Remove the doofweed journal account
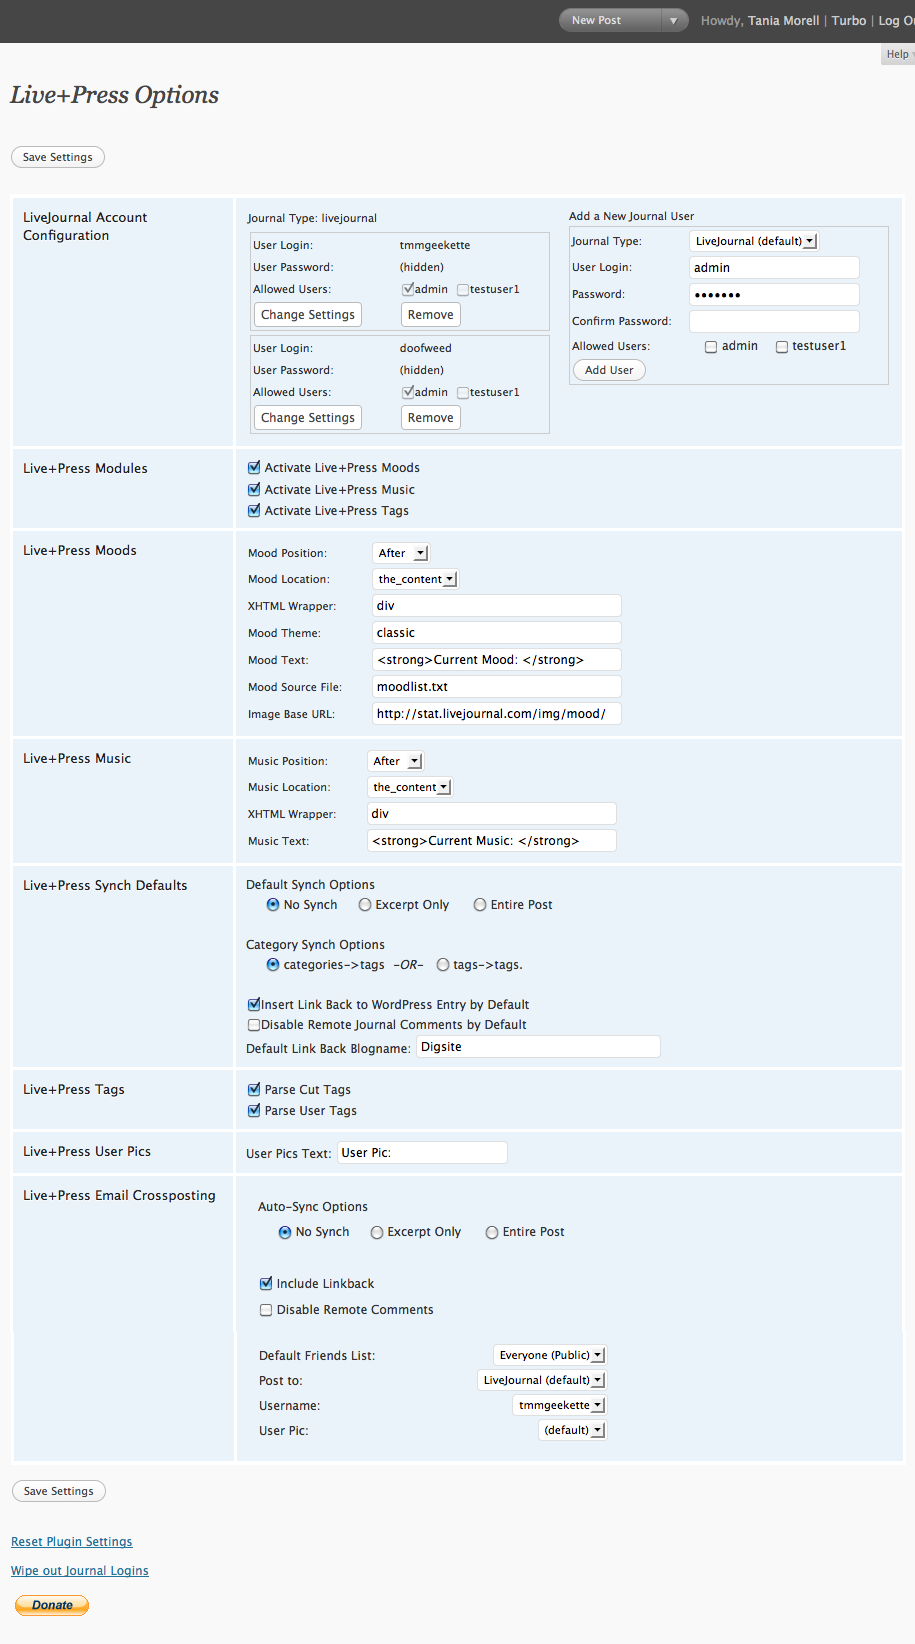Screen dimensions: 915x1644 [x=431, y=418]
